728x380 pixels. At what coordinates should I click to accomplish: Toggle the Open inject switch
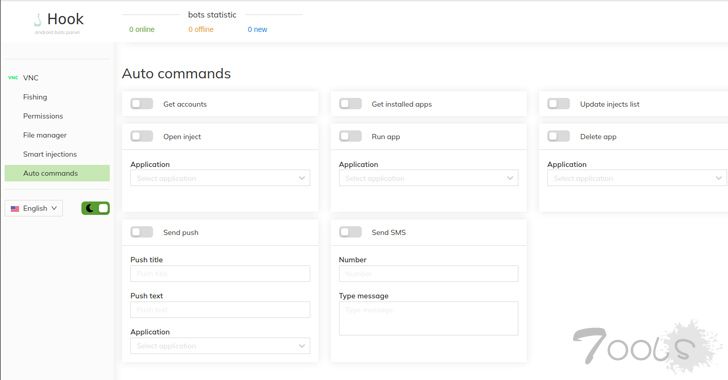142,136
